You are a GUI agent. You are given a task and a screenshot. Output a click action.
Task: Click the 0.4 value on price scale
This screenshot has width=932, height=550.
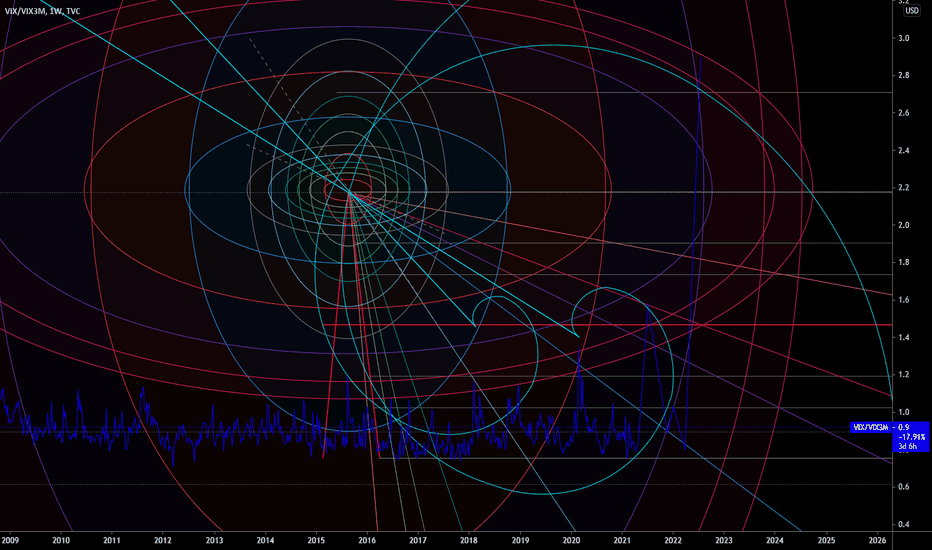[904, 524]
